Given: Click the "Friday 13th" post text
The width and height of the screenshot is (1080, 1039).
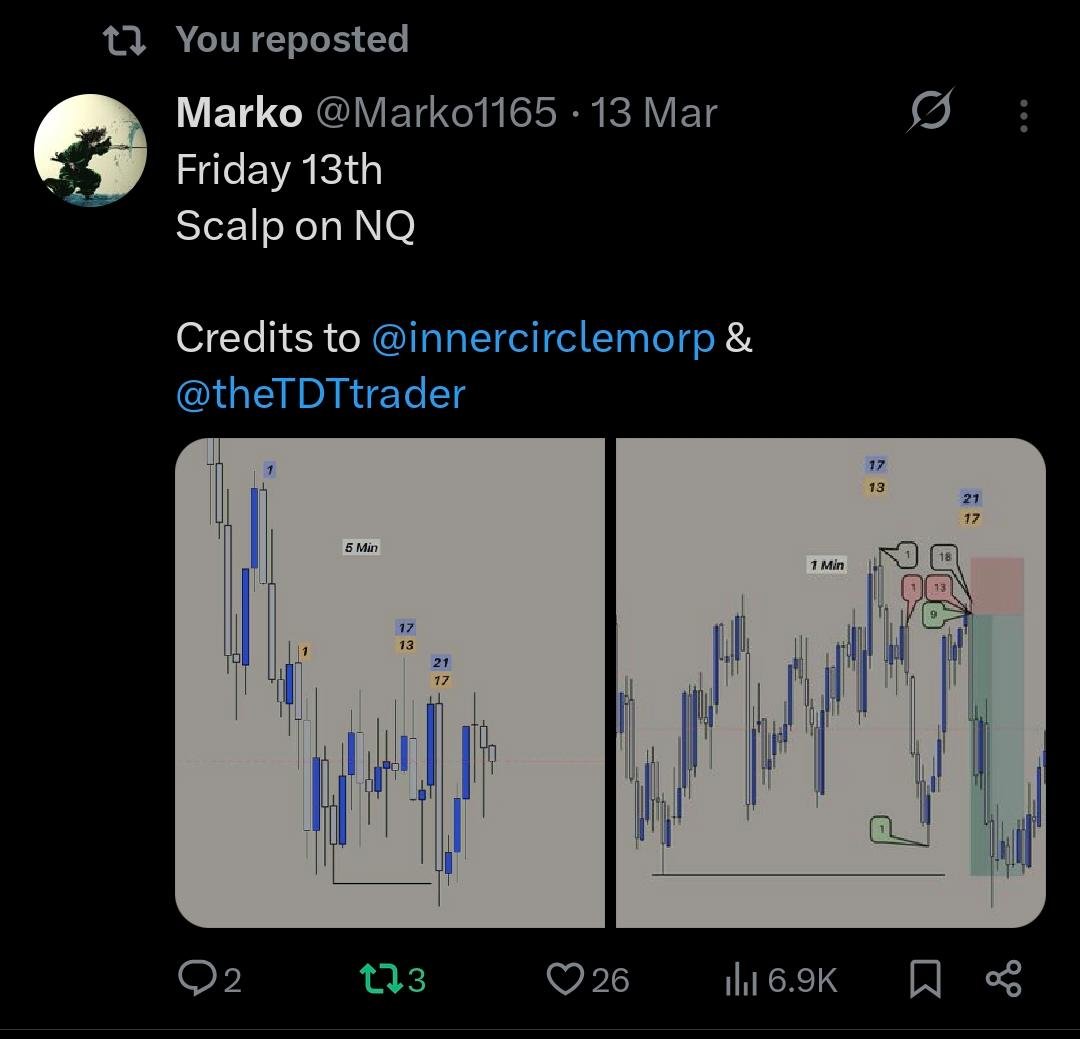Looking at the screenshot, I should [x=279, y=170].
